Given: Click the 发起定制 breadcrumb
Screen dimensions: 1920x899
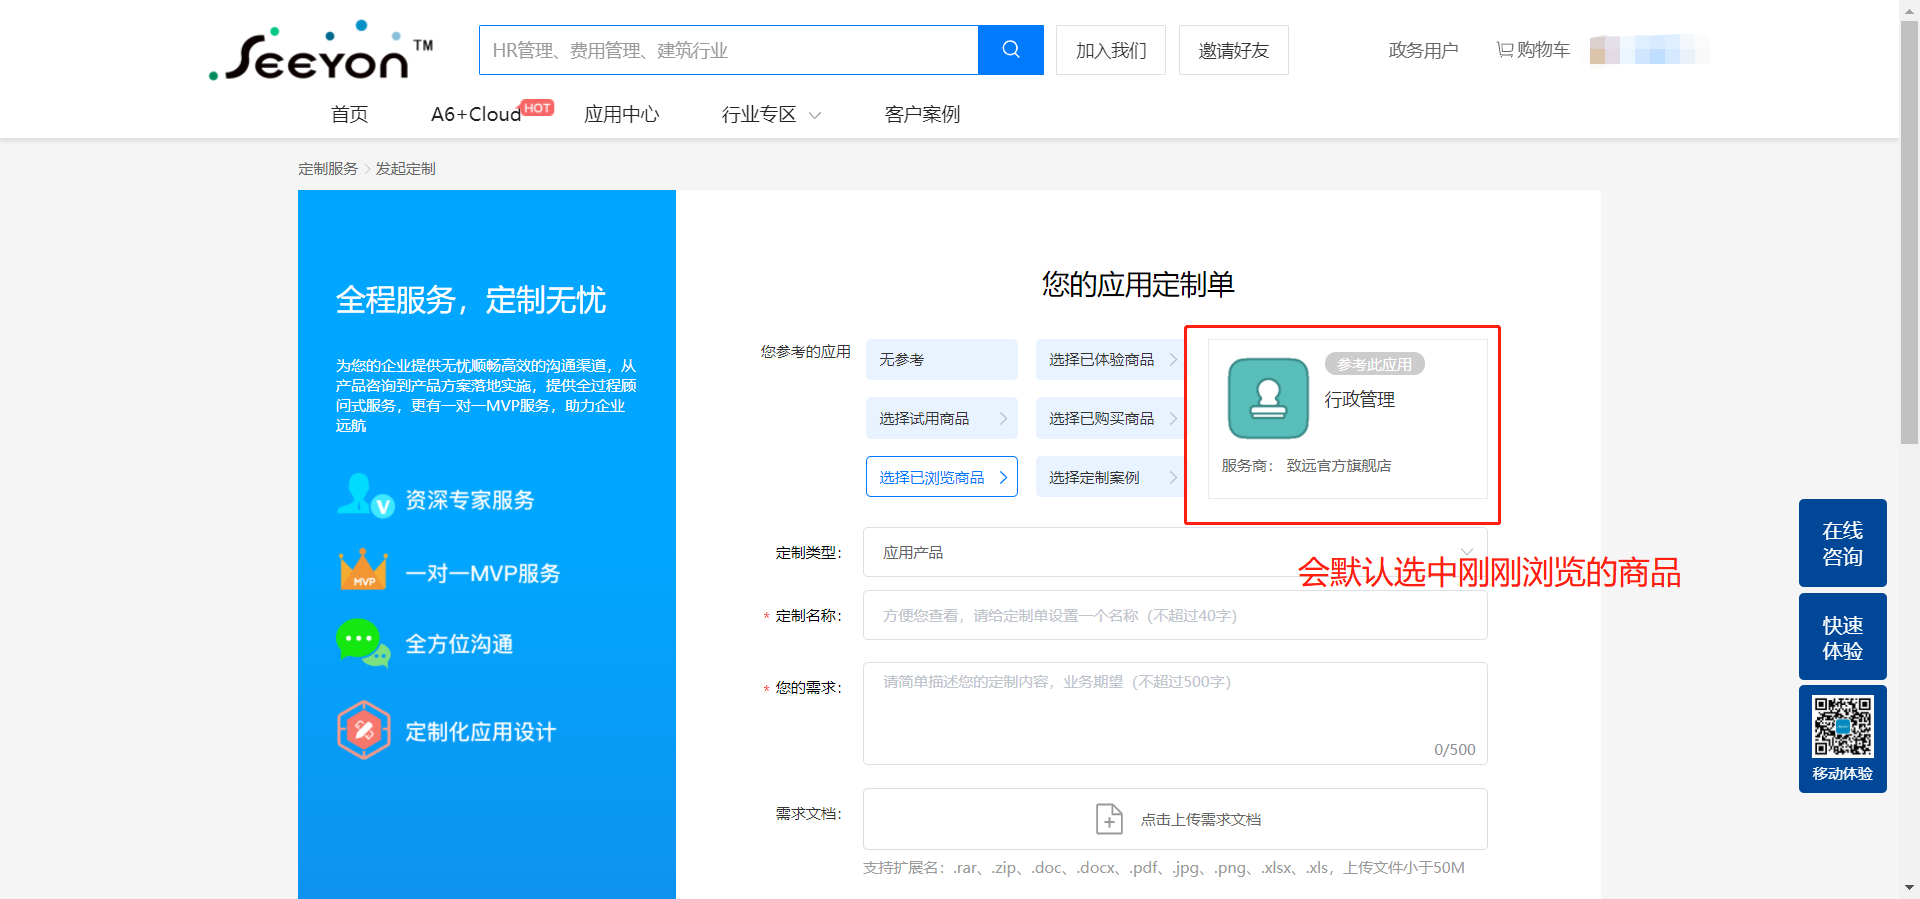Looking at the screenshot, I should click(x=405, y=168).
